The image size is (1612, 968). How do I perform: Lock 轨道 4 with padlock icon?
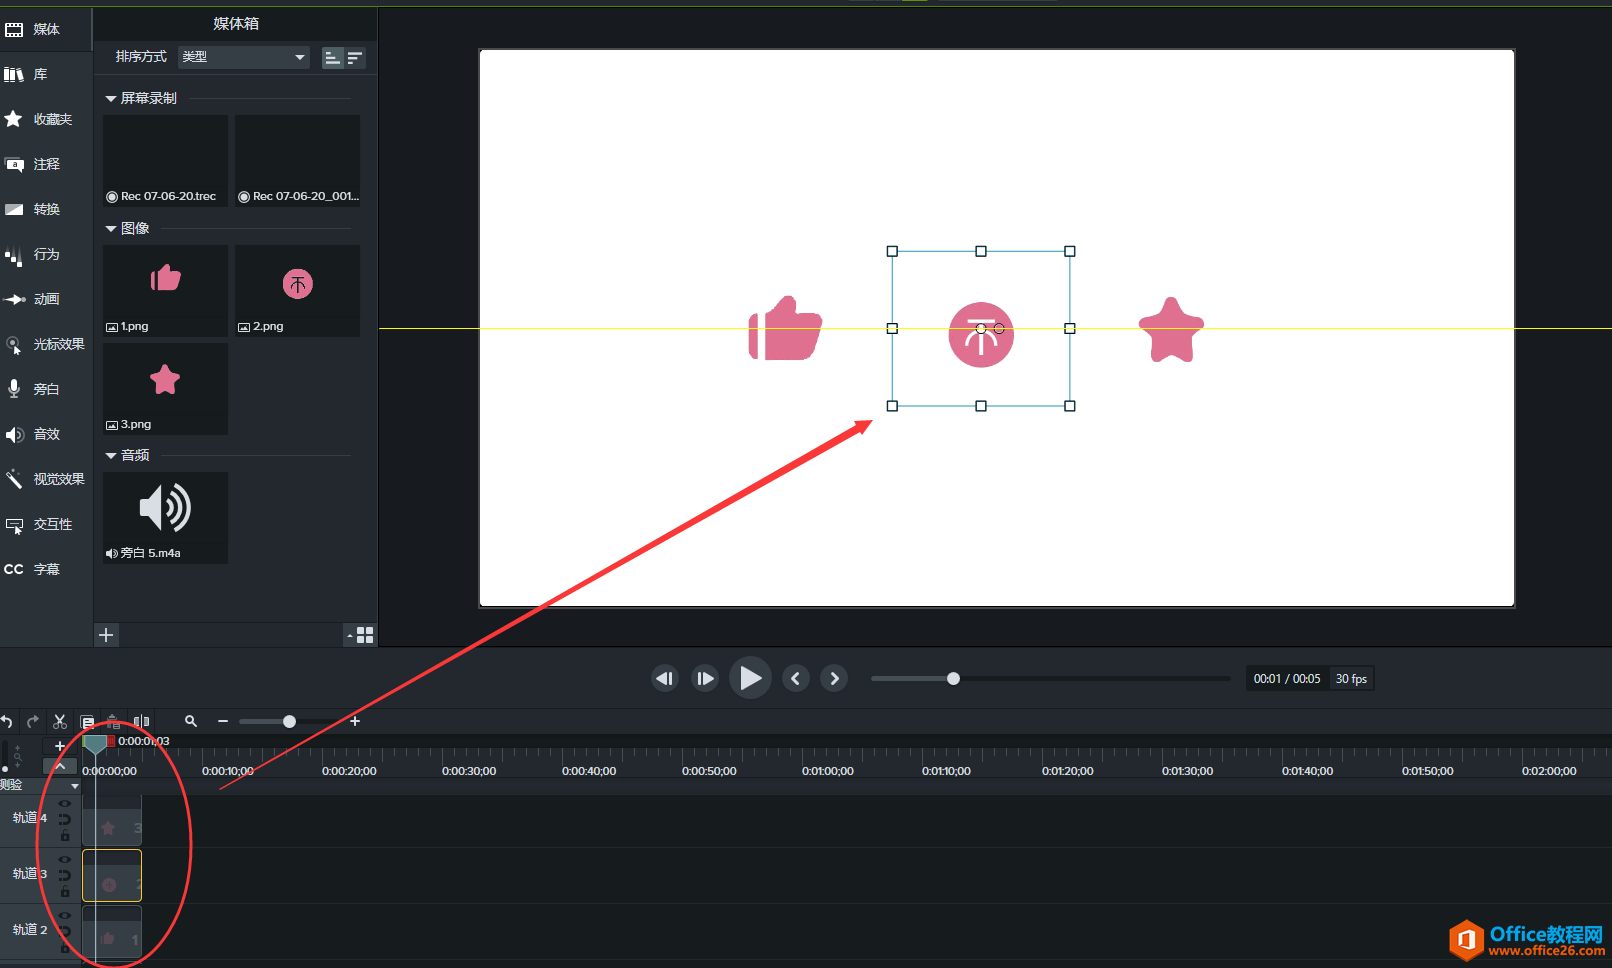[x=65, y=835]
